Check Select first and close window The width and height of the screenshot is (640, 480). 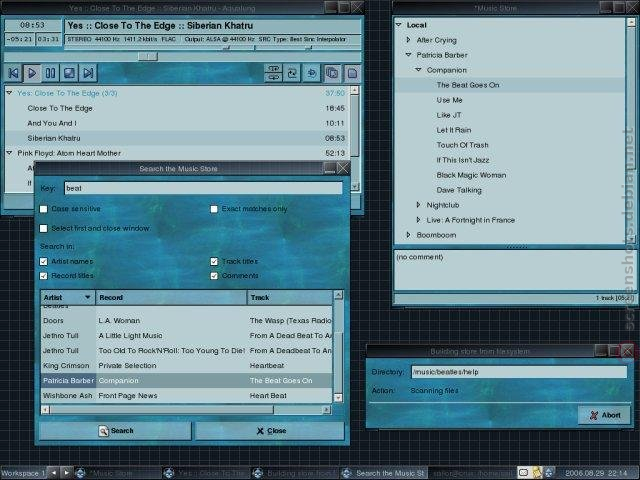44,229
